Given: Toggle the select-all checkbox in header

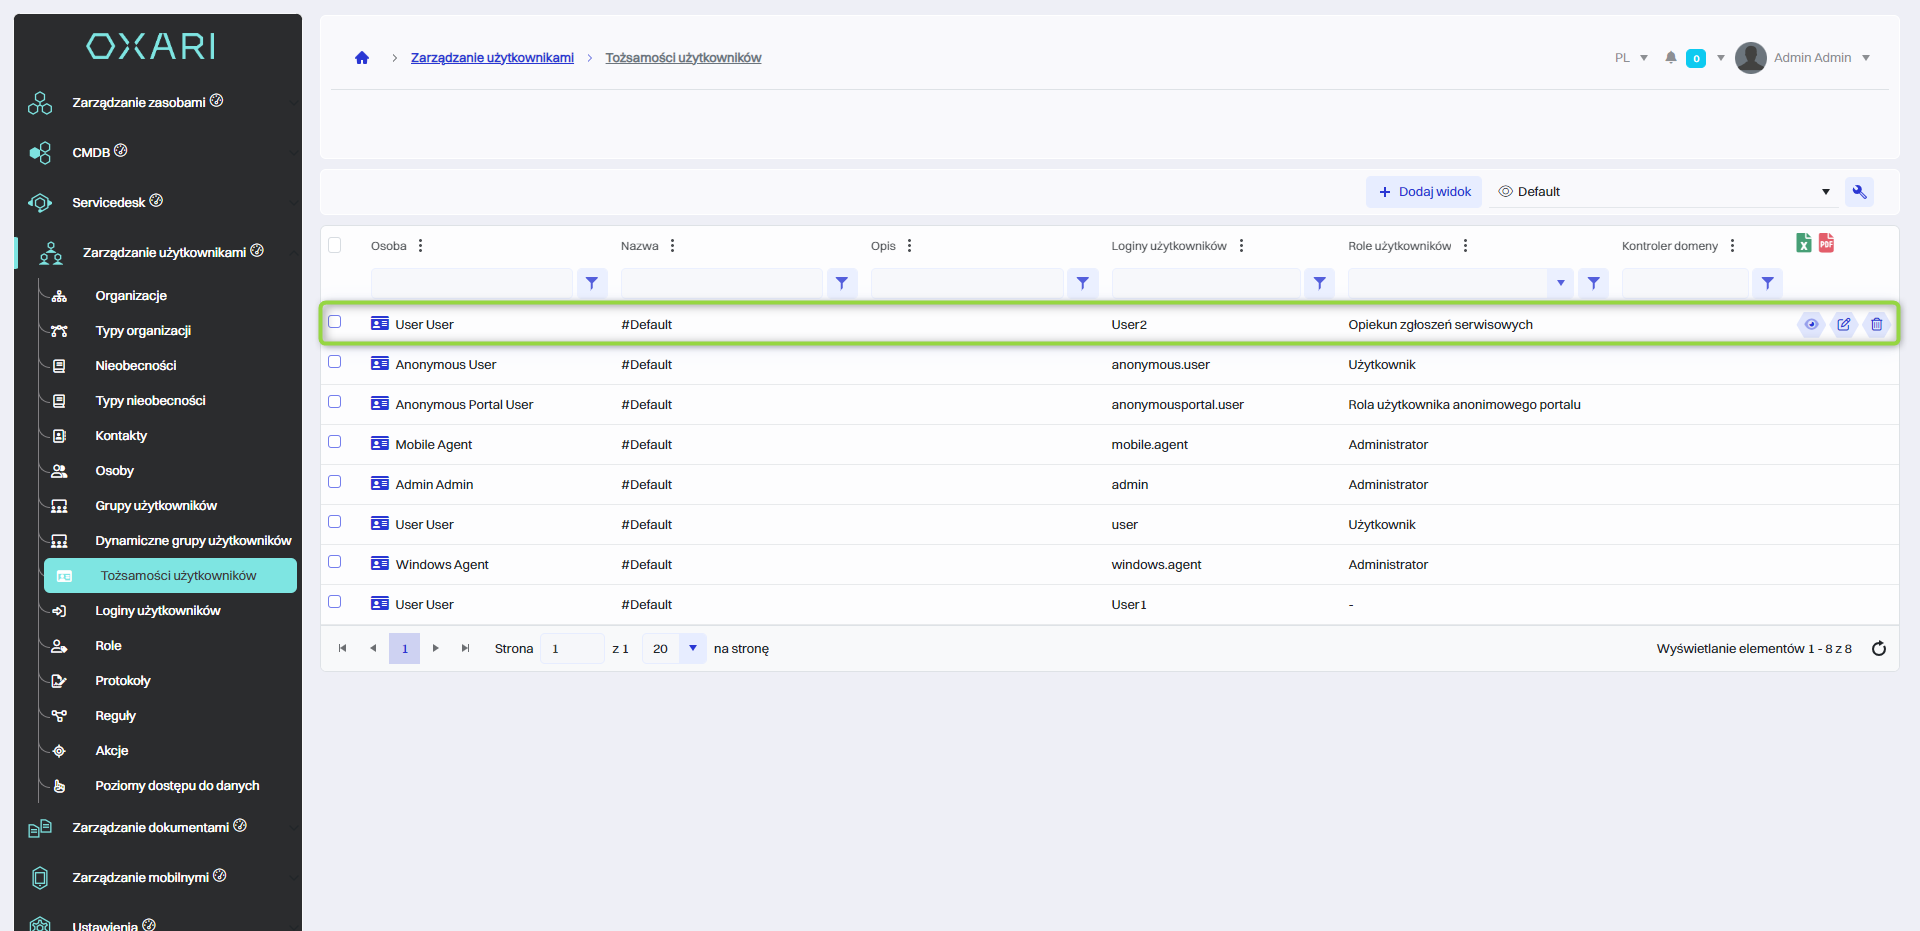Looking at the screenshot, I should click(x=335, y=245).
